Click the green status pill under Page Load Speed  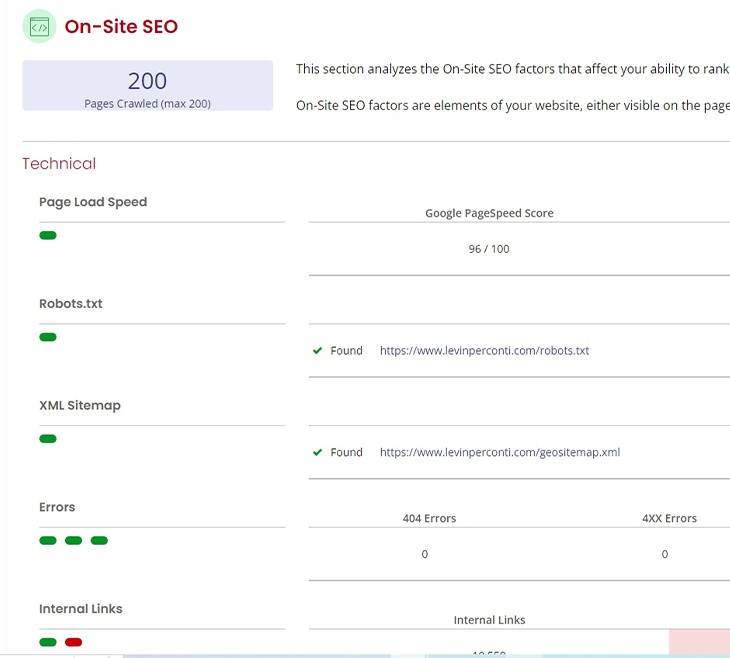click(48, 236)
